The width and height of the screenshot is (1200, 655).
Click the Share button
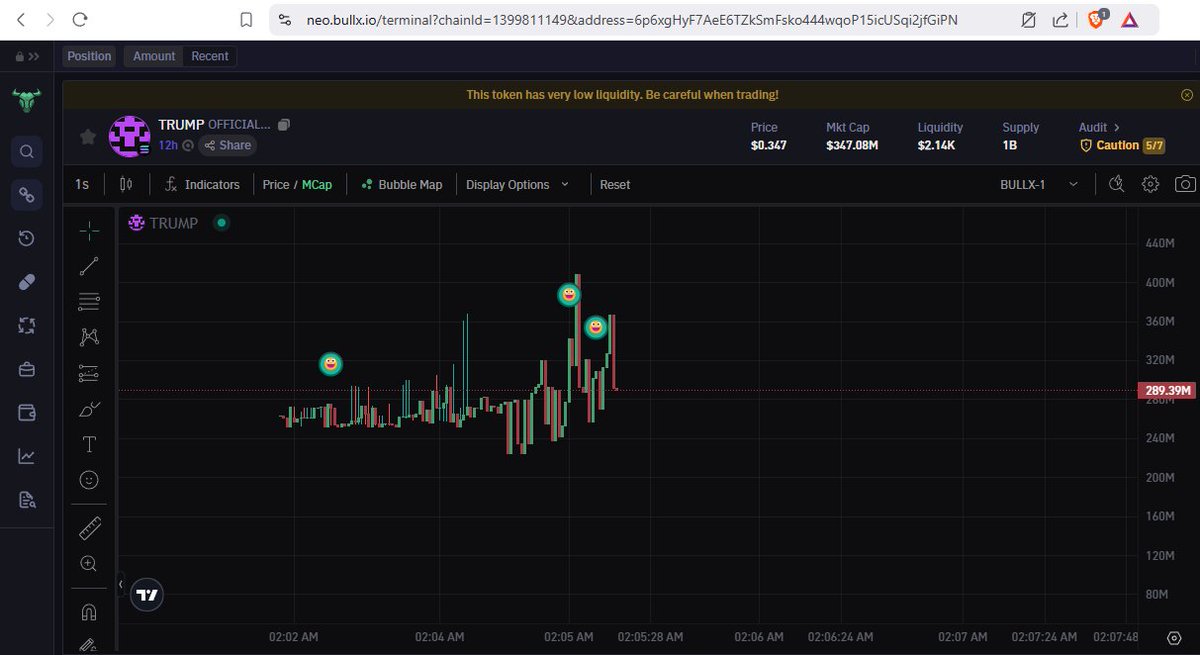point(227,145)
